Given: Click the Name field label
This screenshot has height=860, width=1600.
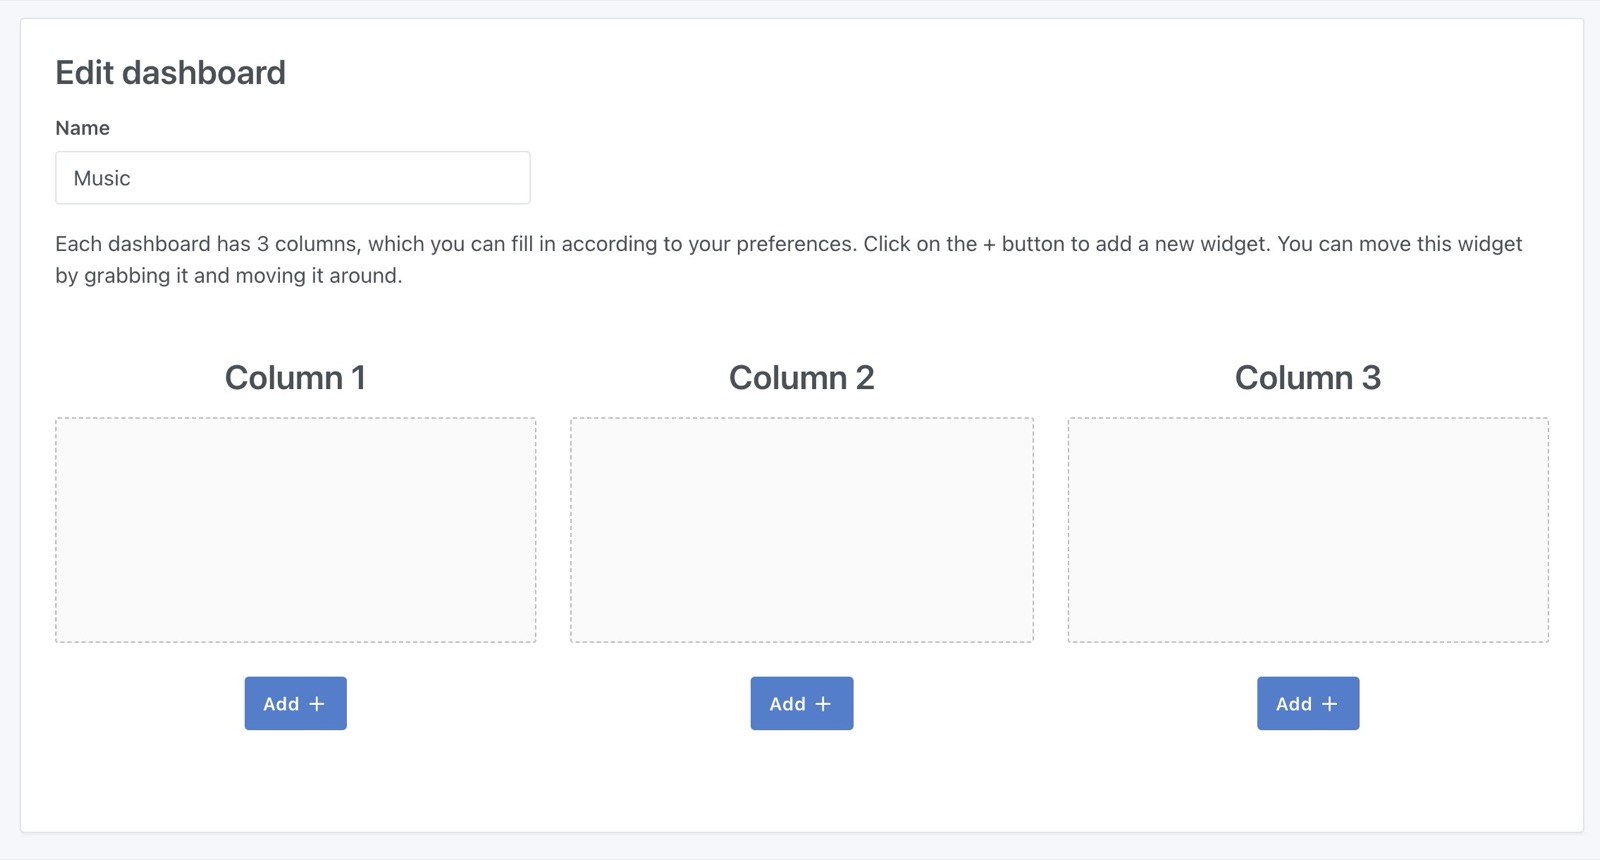Looking at the screenshot, I should click(x=82, y=128).
